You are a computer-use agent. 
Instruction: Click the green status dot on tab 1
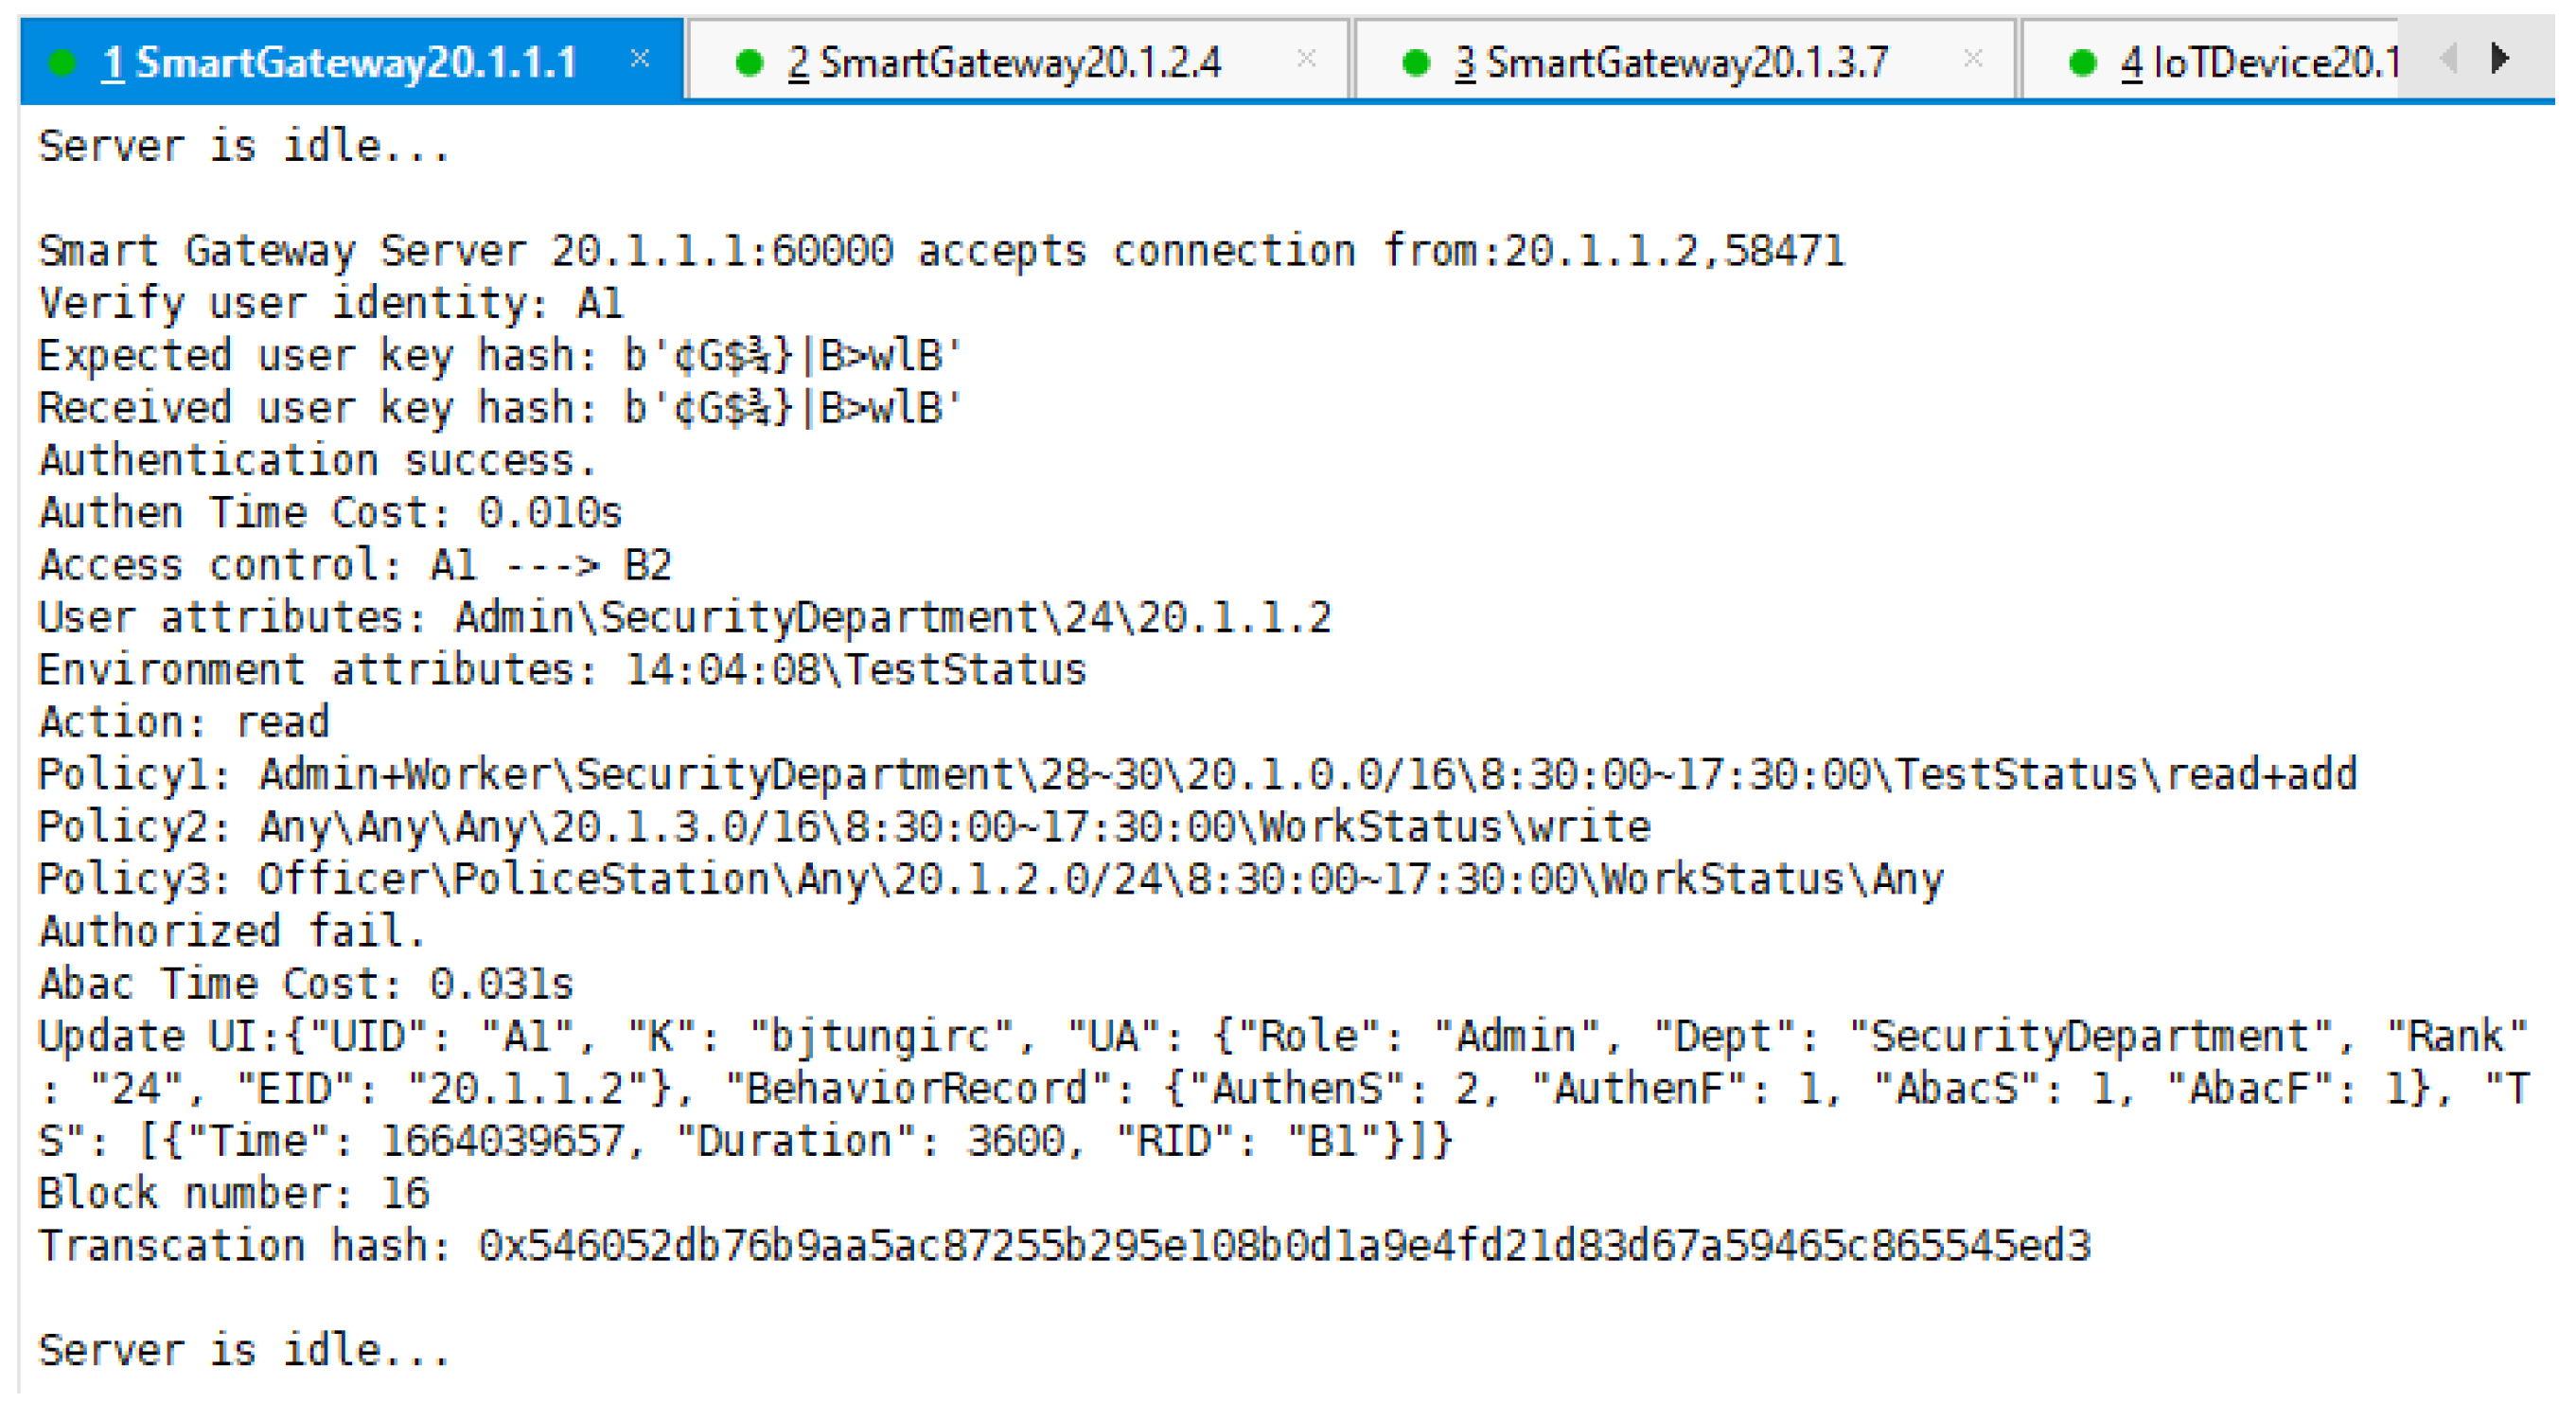pyautogui.click(x=62, y=63)
